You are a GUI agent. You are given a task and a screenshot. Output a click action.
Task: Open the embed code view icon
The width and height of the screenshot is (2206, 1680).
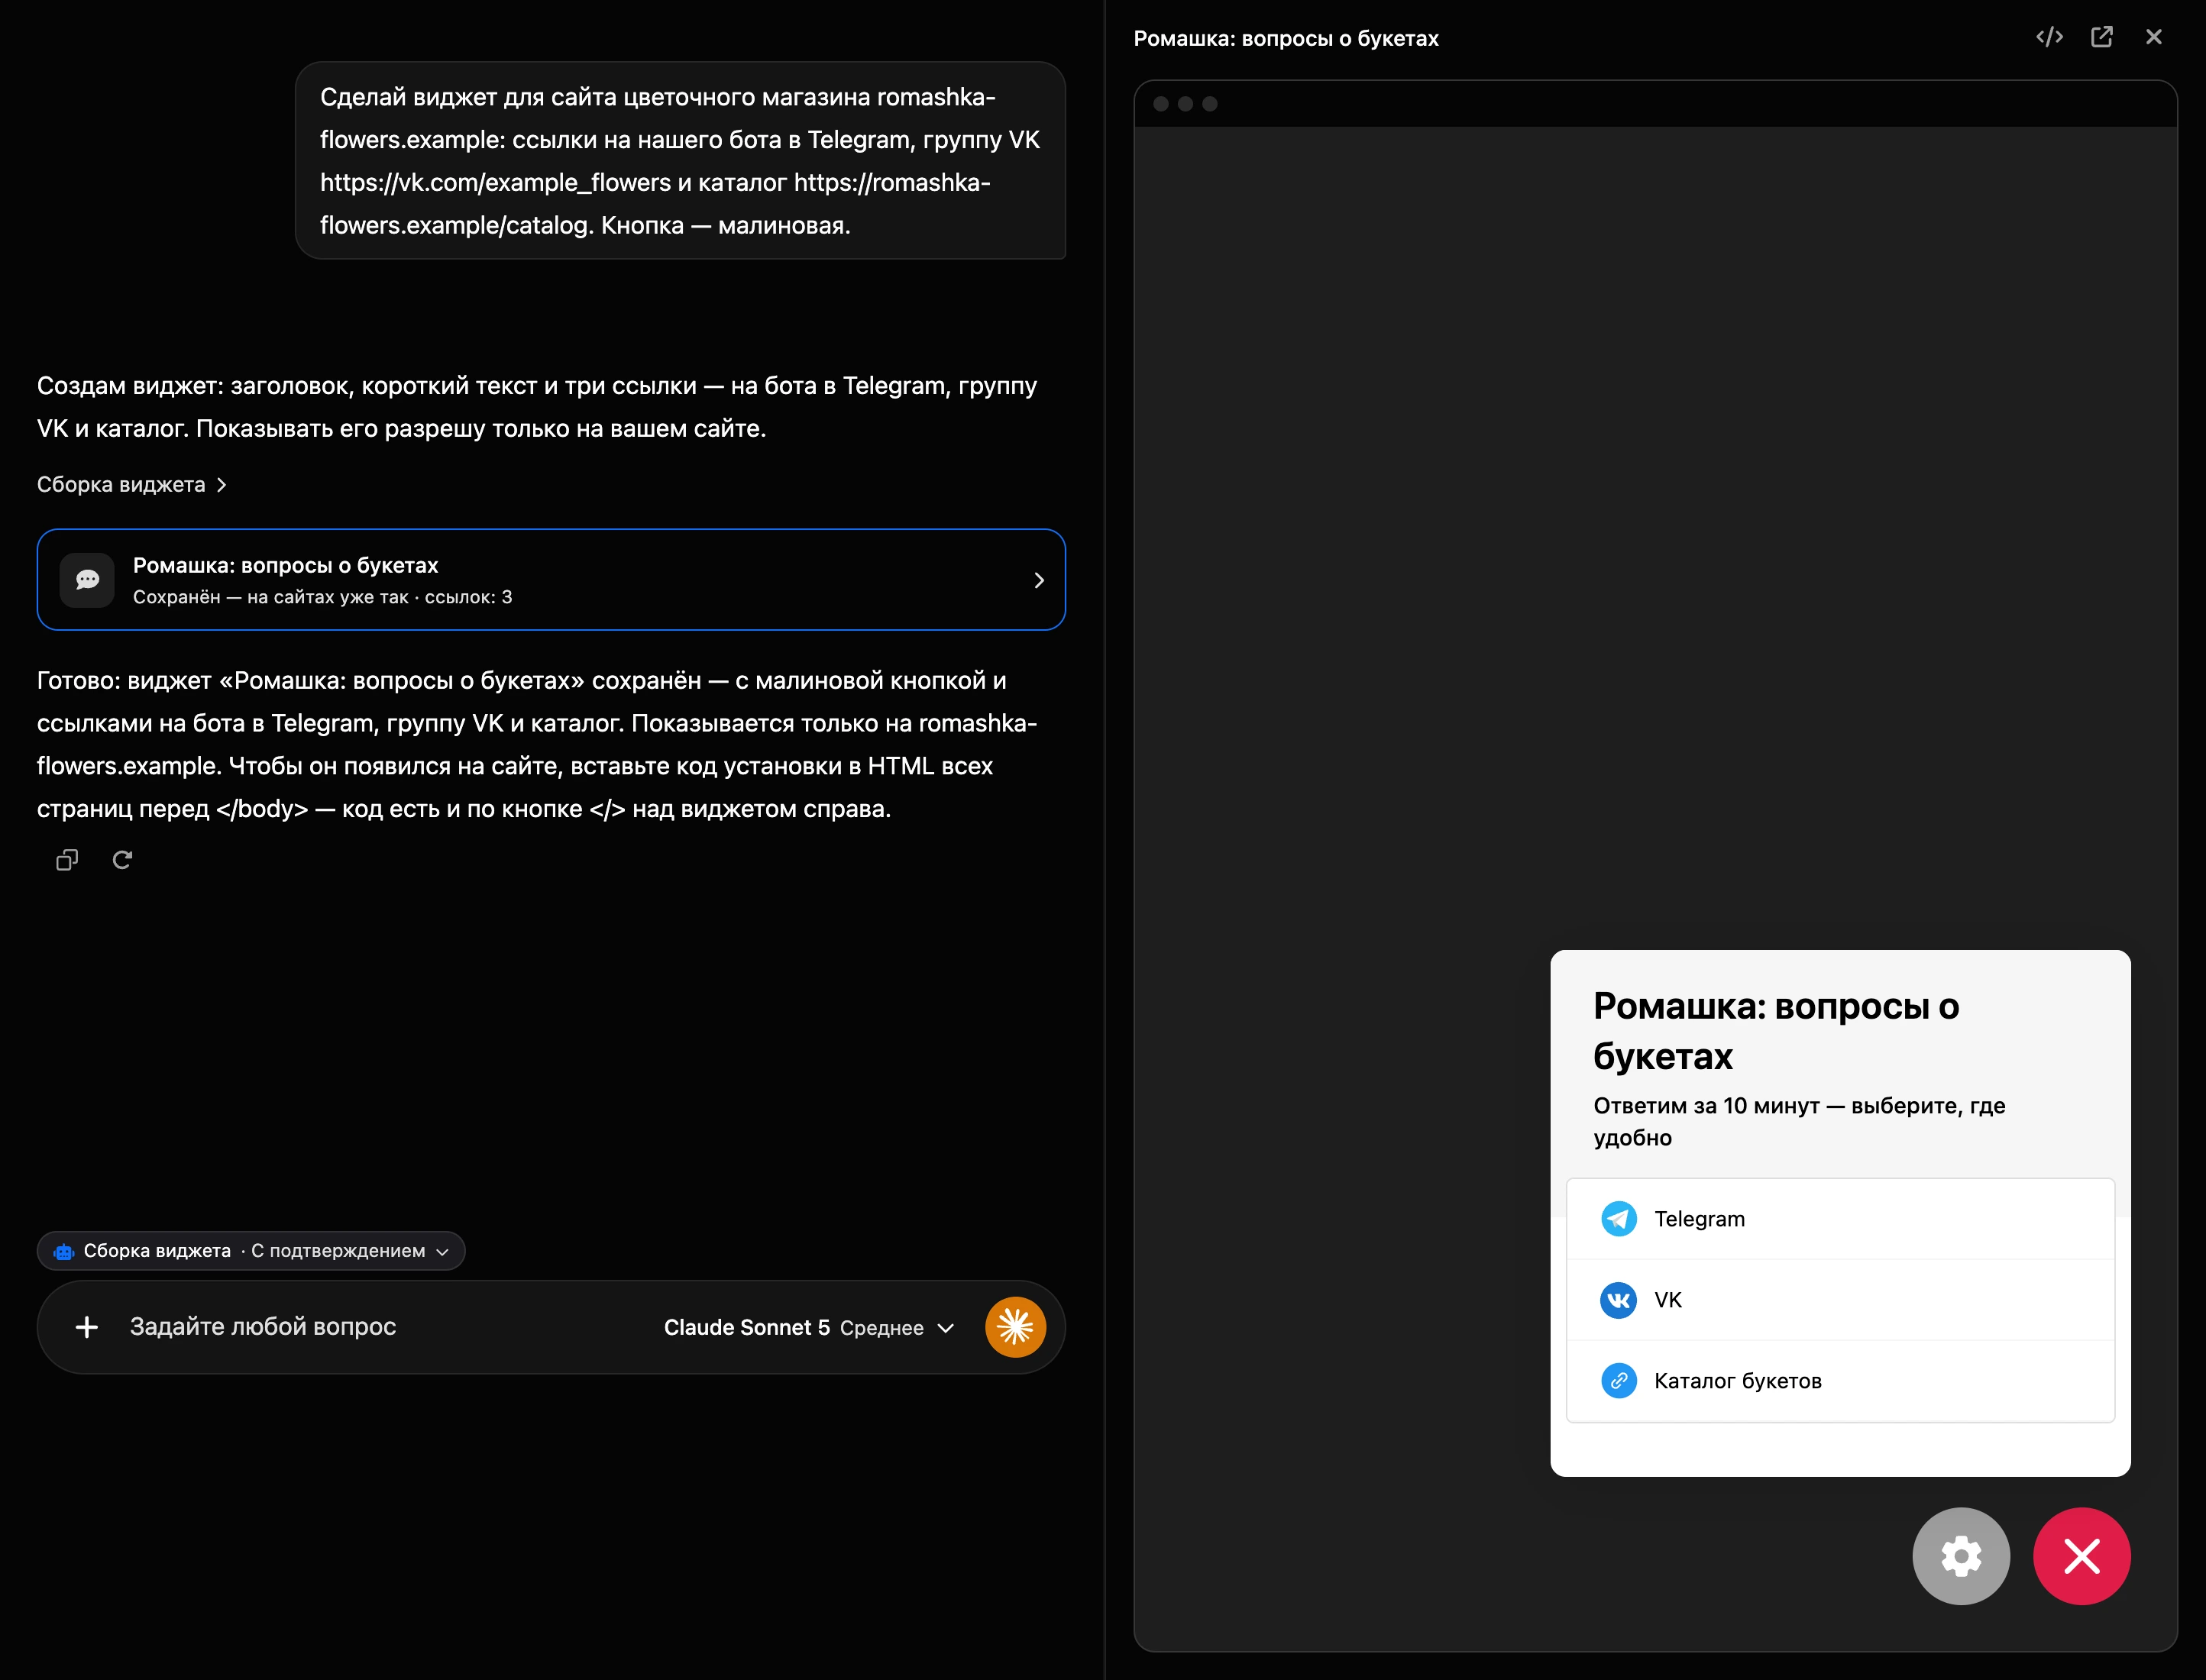pos(2049,37)
